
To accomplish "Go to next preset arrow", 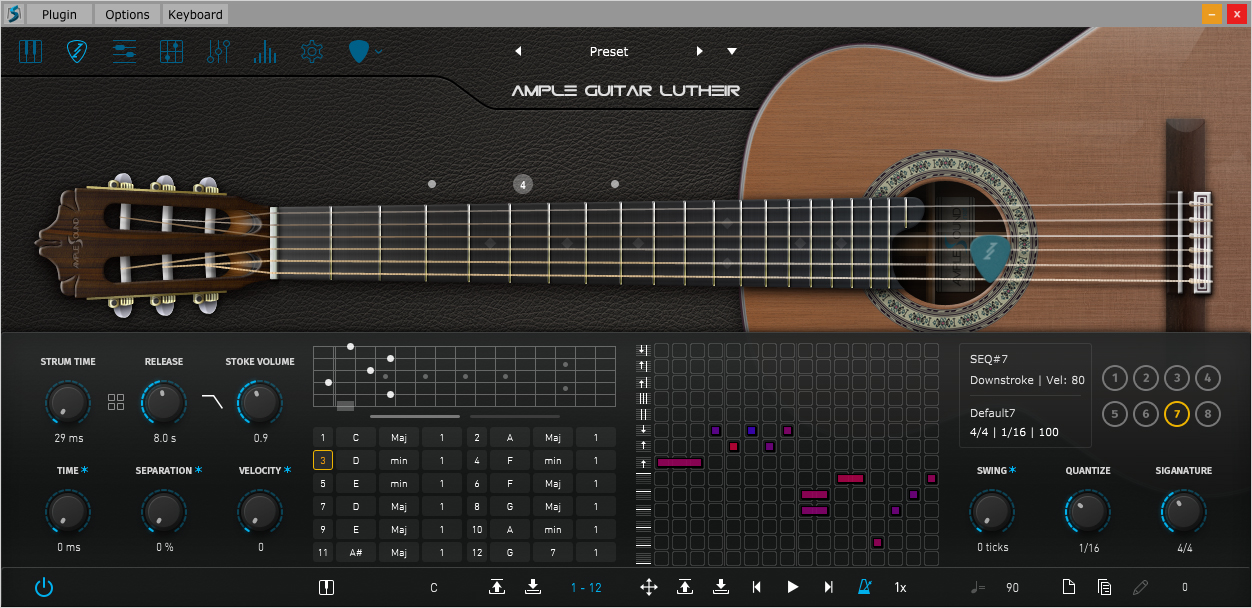I will click(x=700, y=51).
